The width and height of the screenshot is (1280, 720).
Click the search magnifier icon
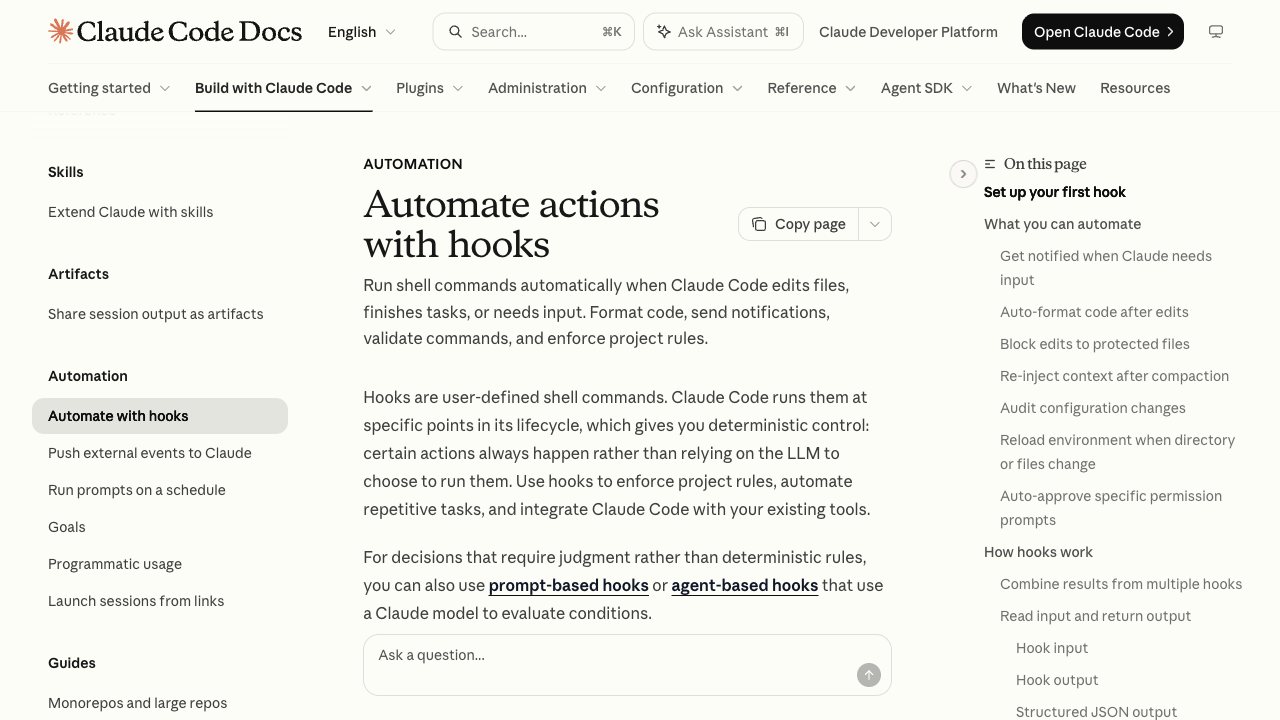(x=456, y=32)
